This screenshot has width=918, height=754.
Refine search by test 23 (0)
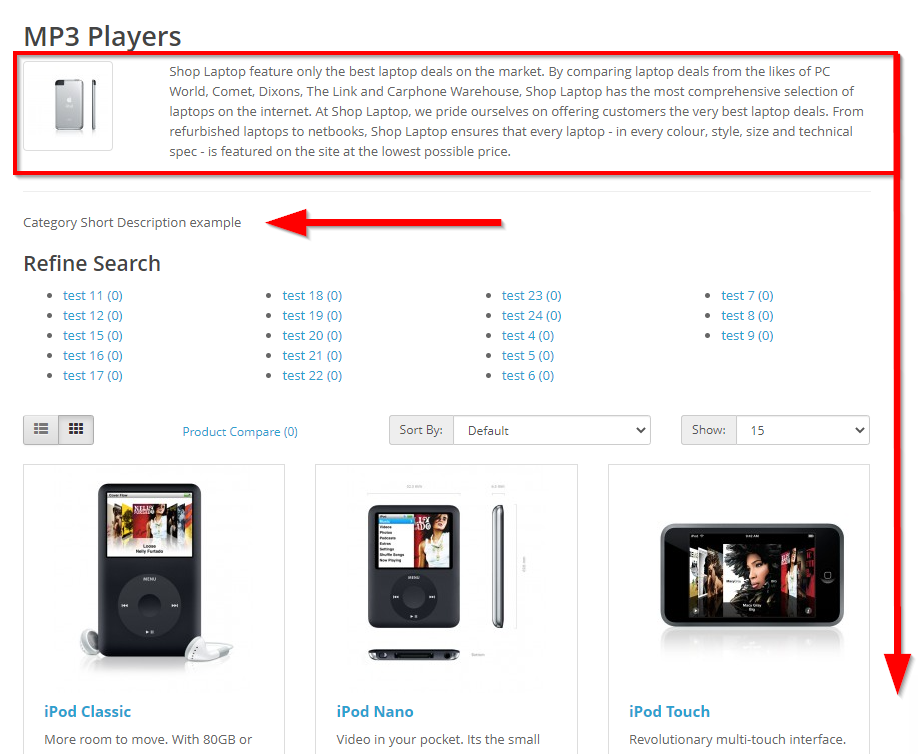click(x=531, y=296)
